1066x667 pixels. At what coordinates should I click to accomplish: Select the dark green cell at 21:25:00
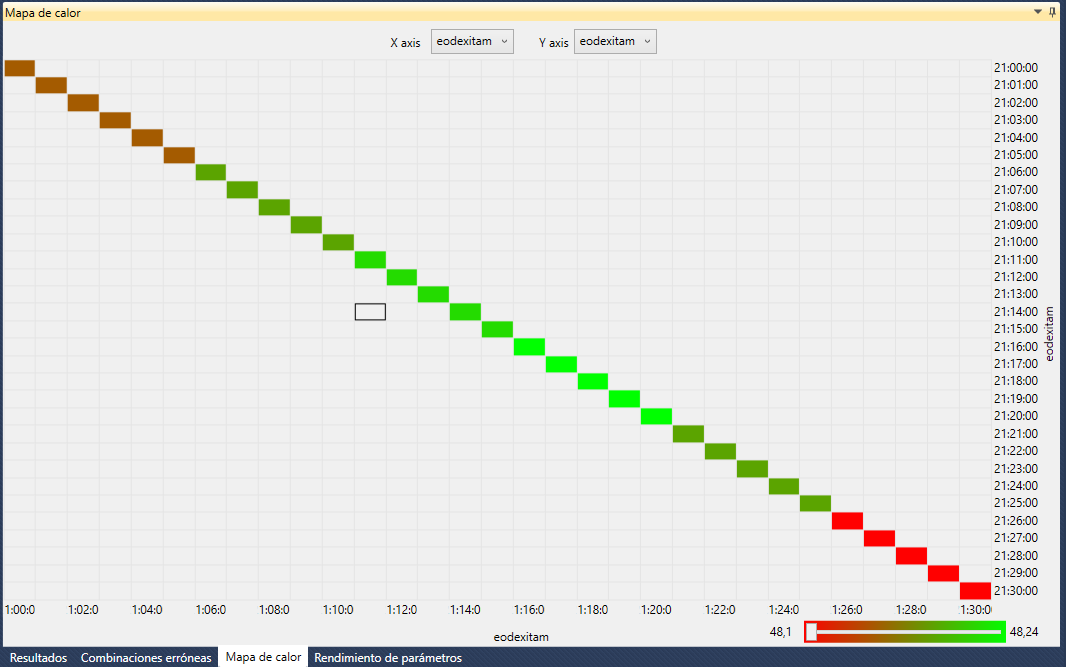[815, 503]
